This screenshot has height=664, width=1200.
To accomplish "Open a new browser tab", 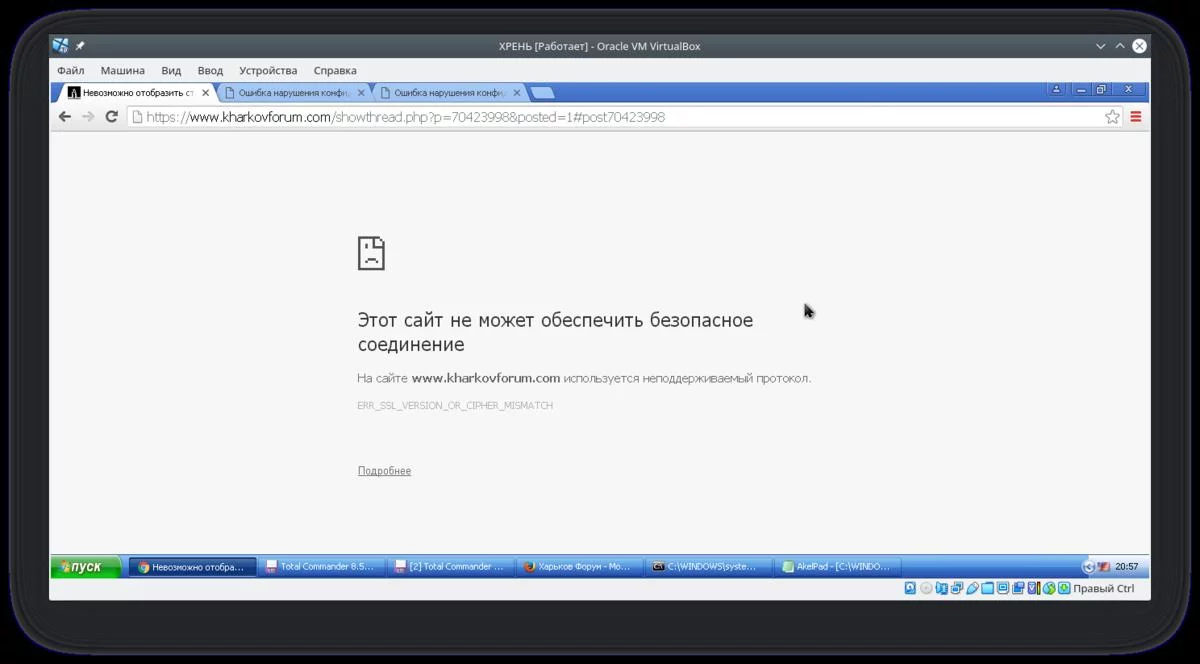I will pyautogui.click(x=542, y=93).
